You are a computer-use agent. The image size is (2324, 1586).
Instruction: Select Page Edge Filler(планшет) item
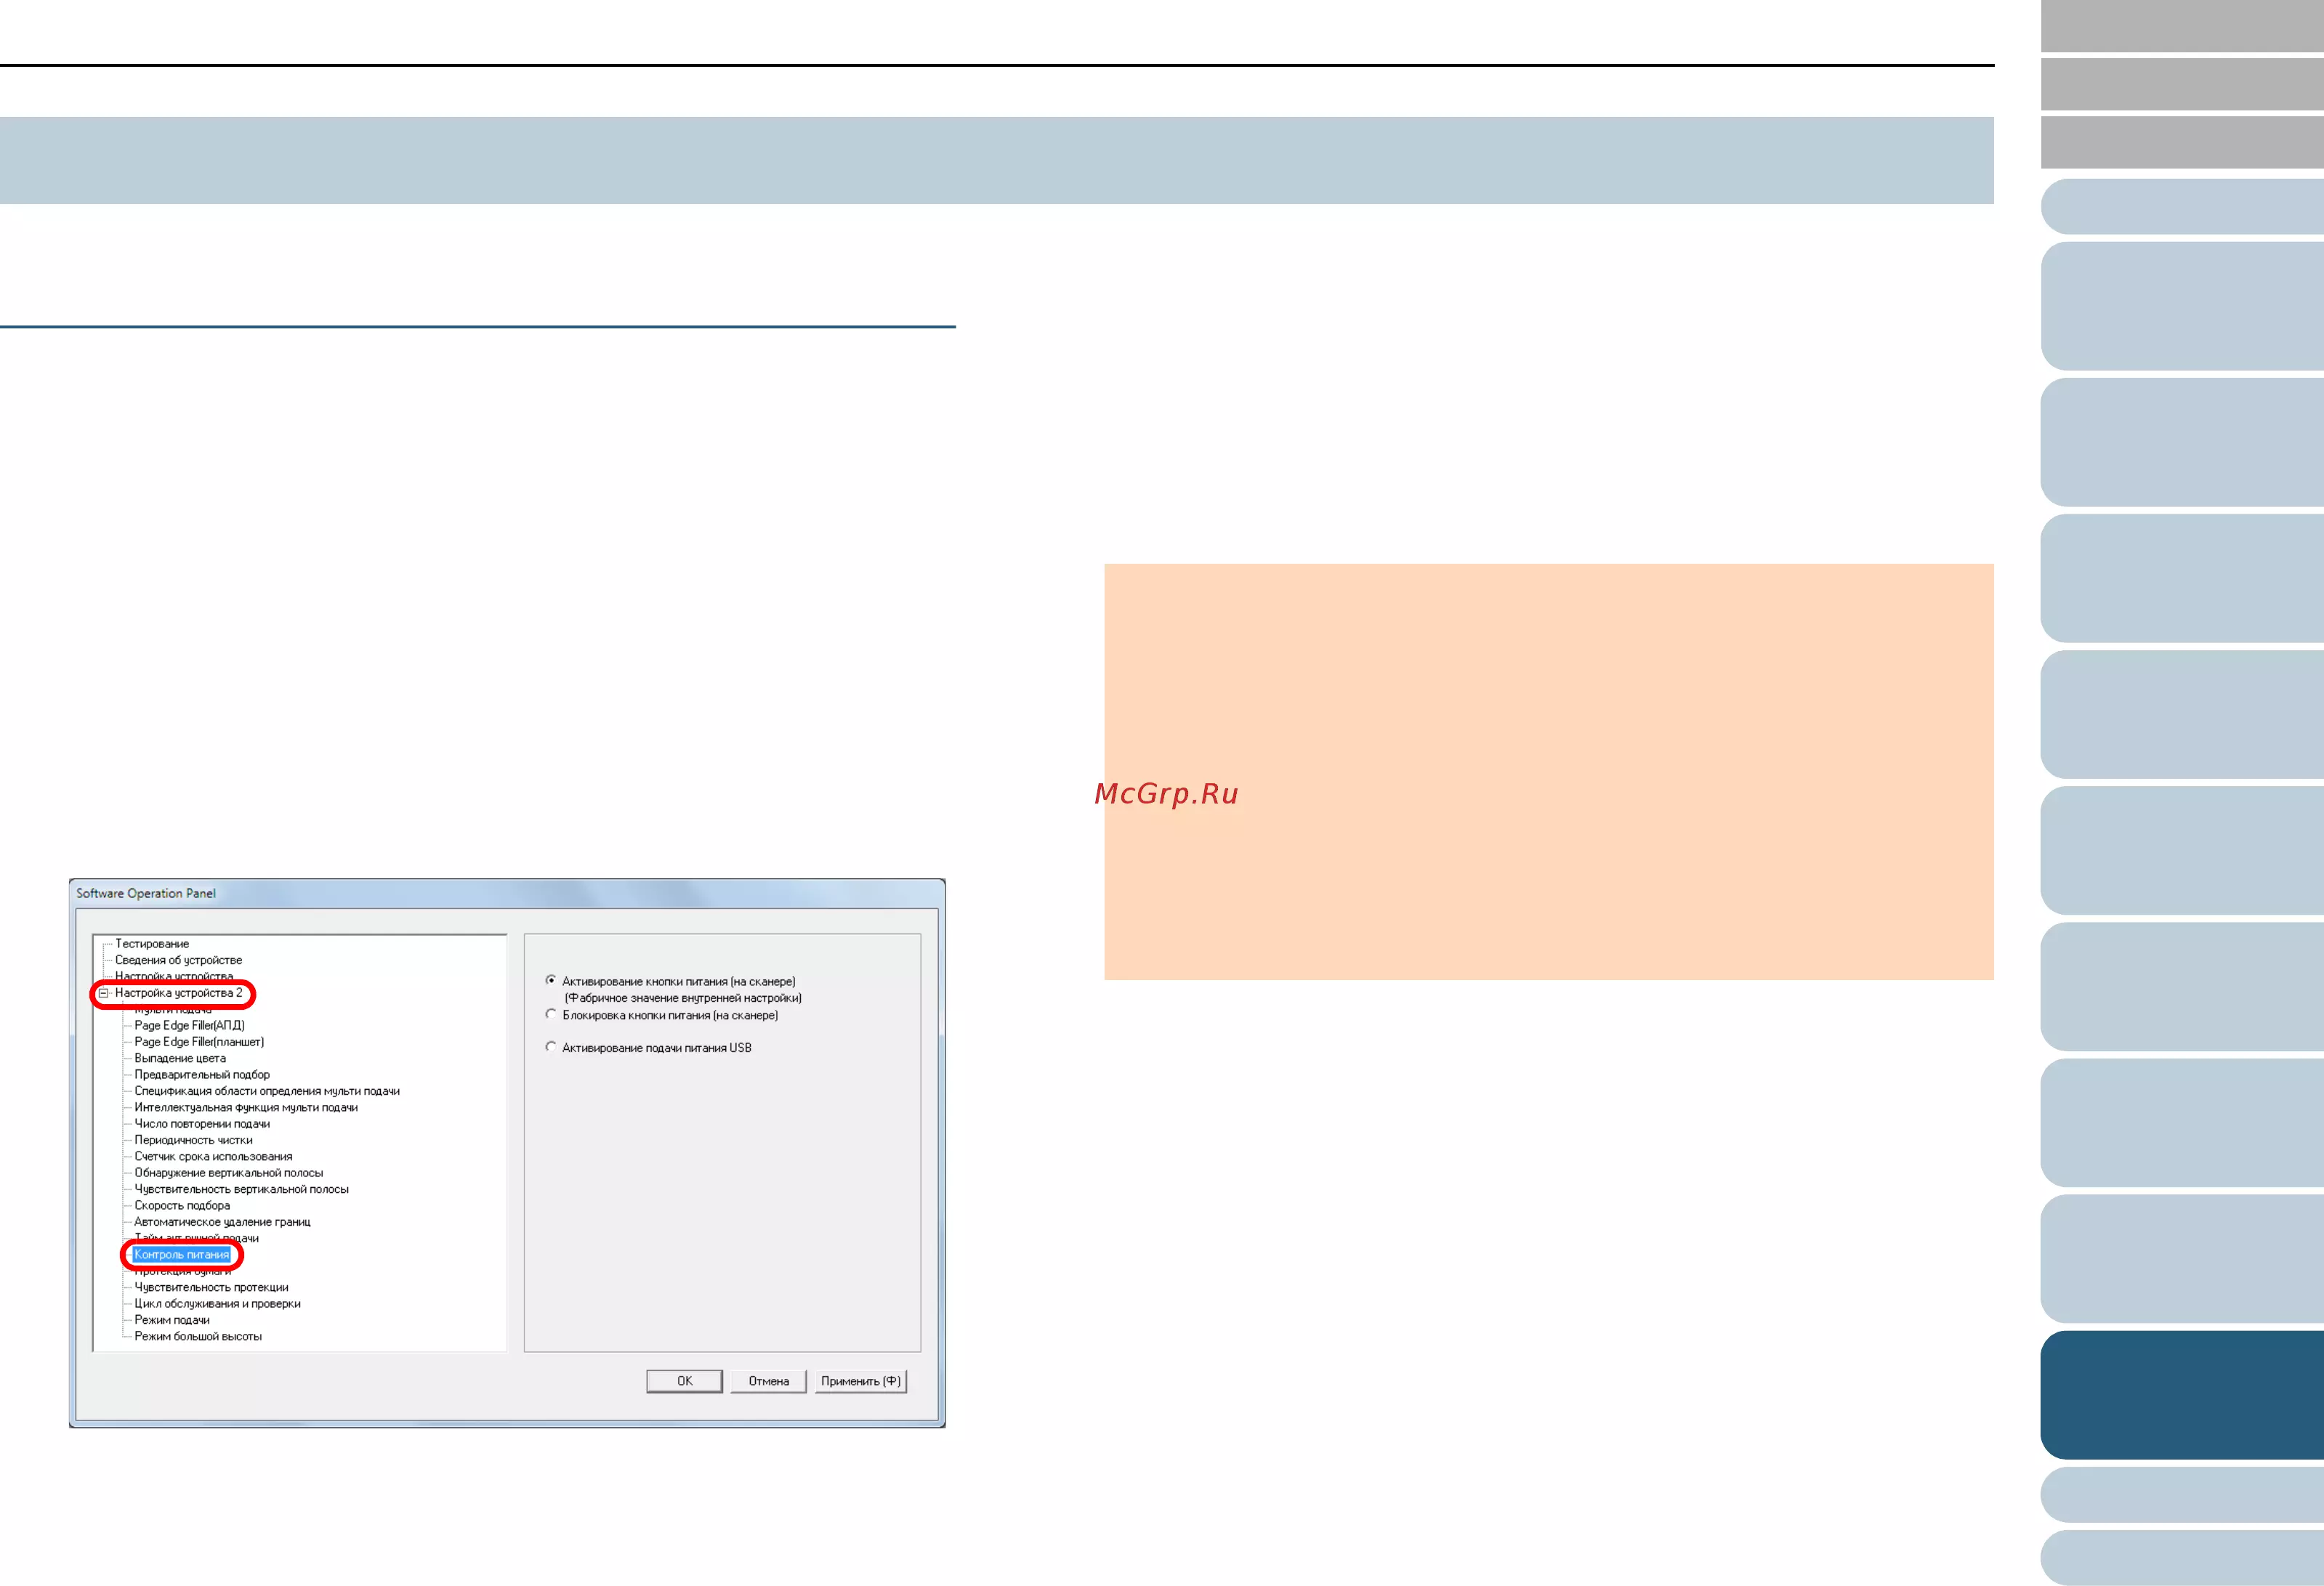pyautogui.click(x=199, y=1042)
